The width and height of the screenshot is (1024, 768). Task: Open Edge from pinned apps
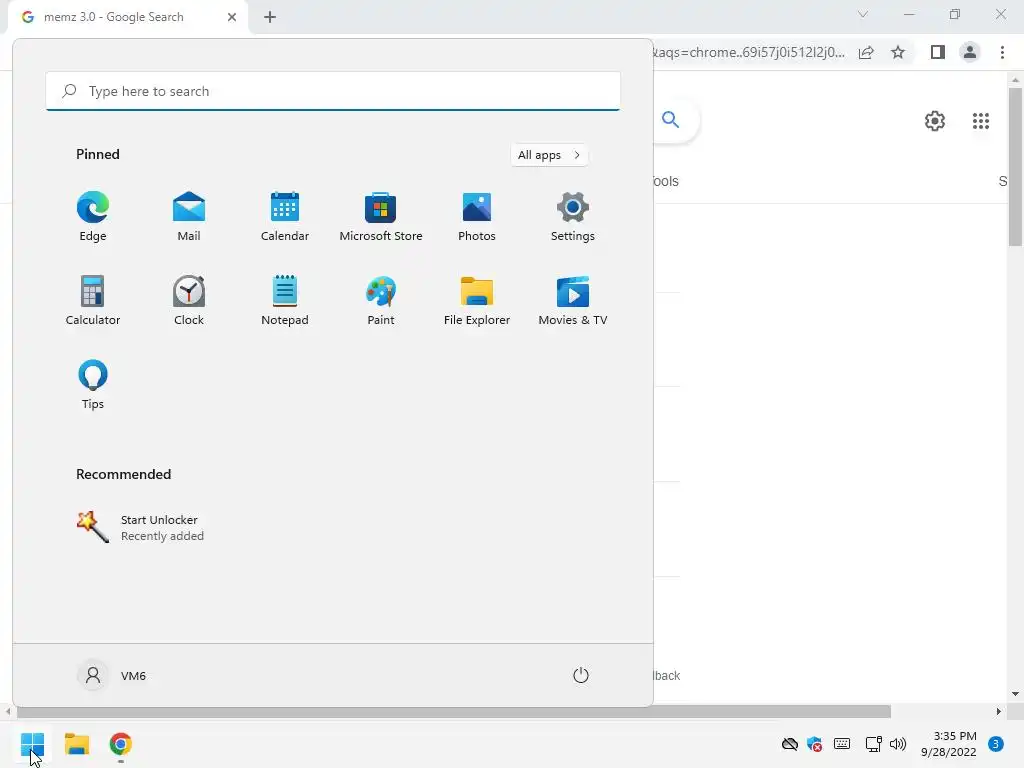[x=93, y=217]
